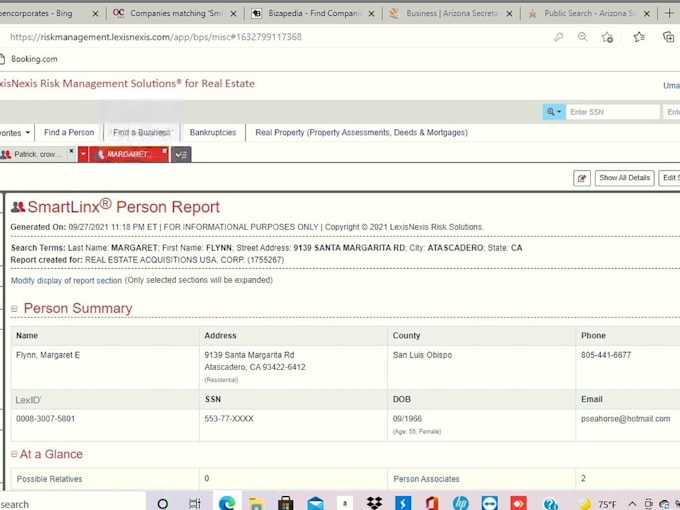Open Dropbox from taskbar
The width and height of the screenshot is (680, 510).
374,503
